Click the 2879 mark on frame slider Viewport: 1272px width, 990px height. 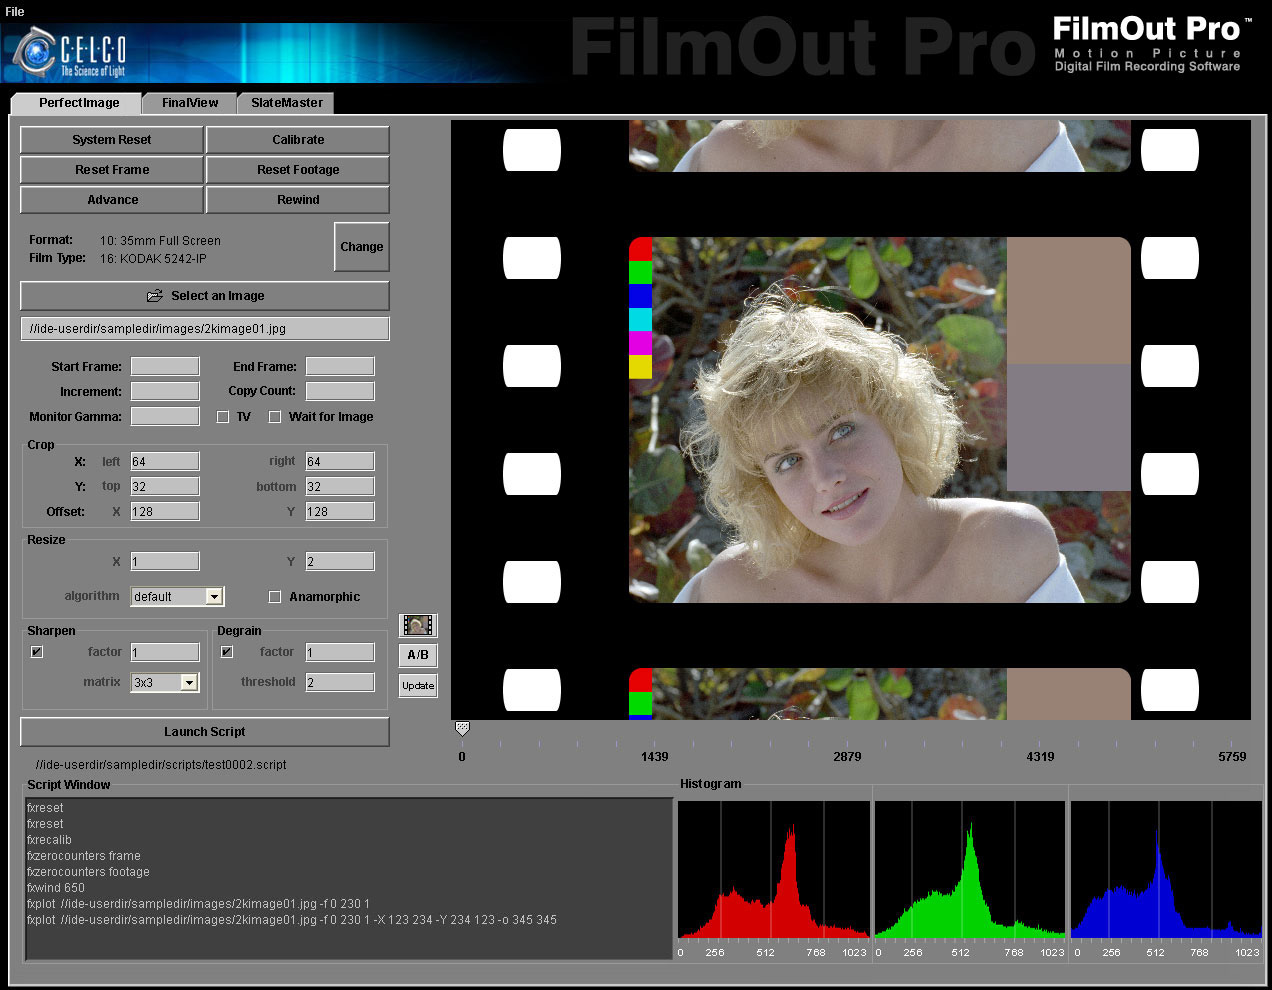847,757
